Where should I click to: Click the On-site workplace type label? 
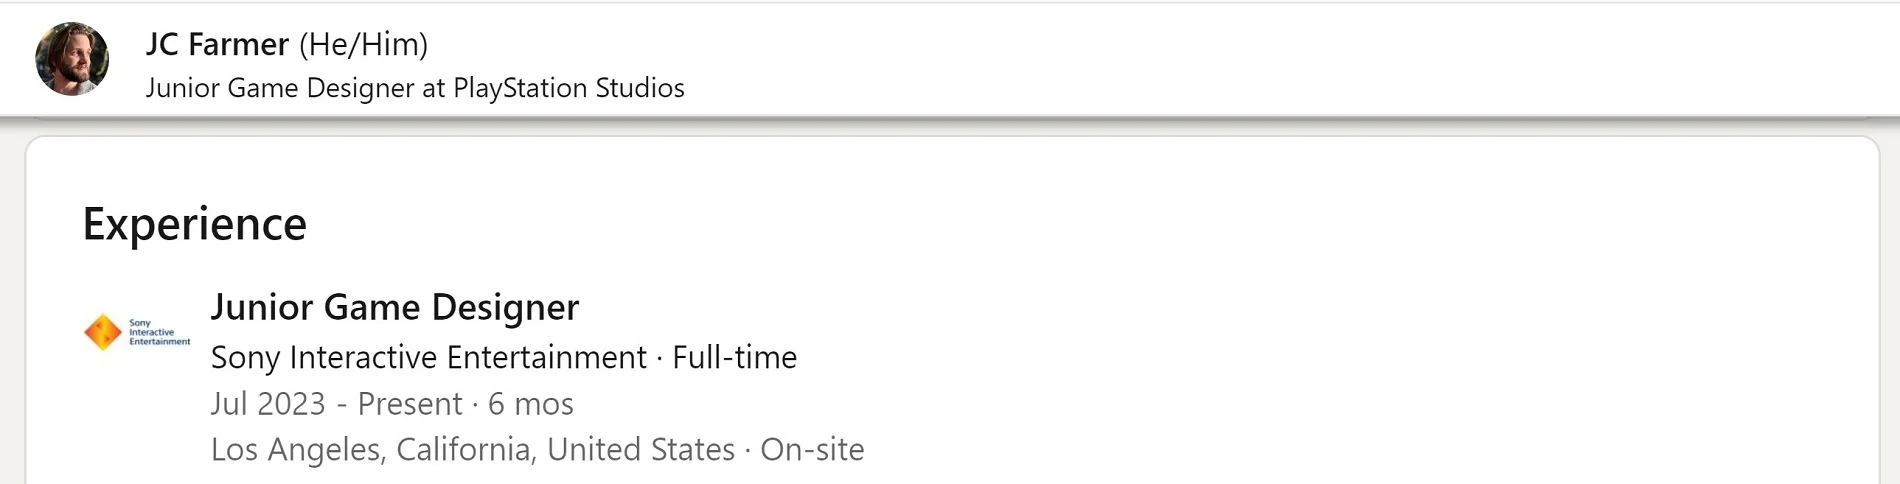[x=812, y=450]
